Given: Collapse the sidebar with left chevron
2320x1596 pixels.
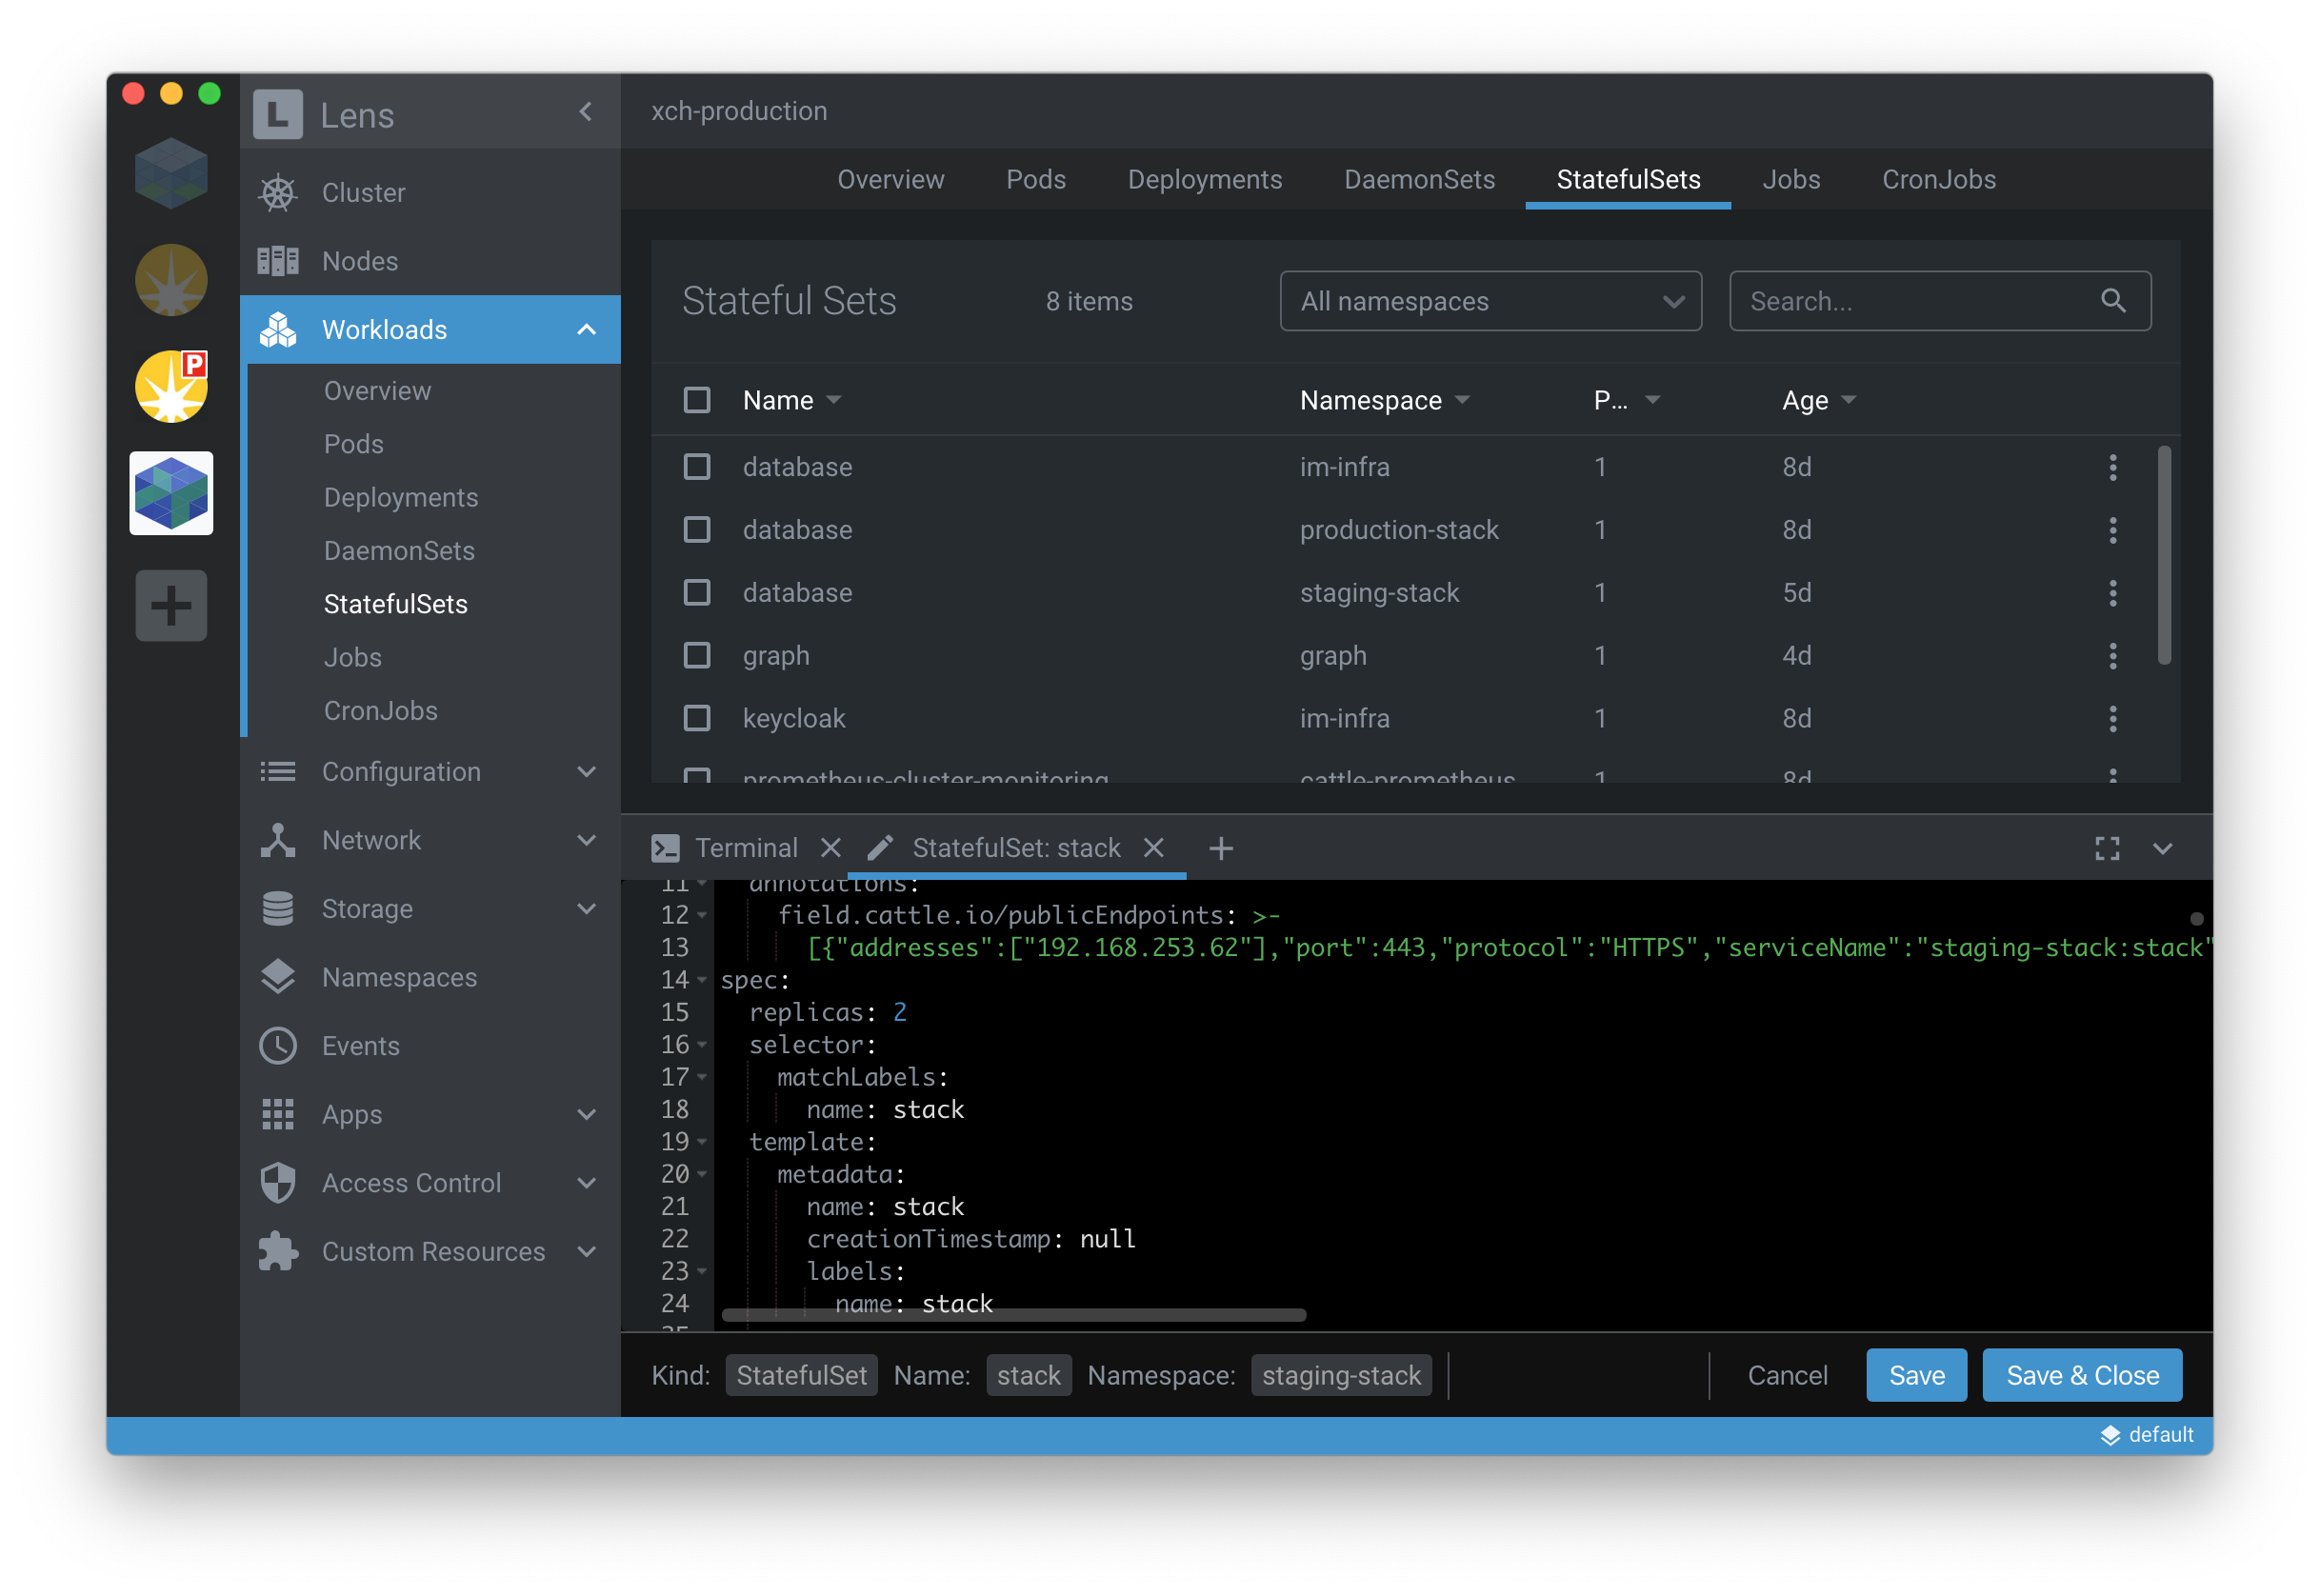Looking at the screenshot, I should click(x=586, y=112).
